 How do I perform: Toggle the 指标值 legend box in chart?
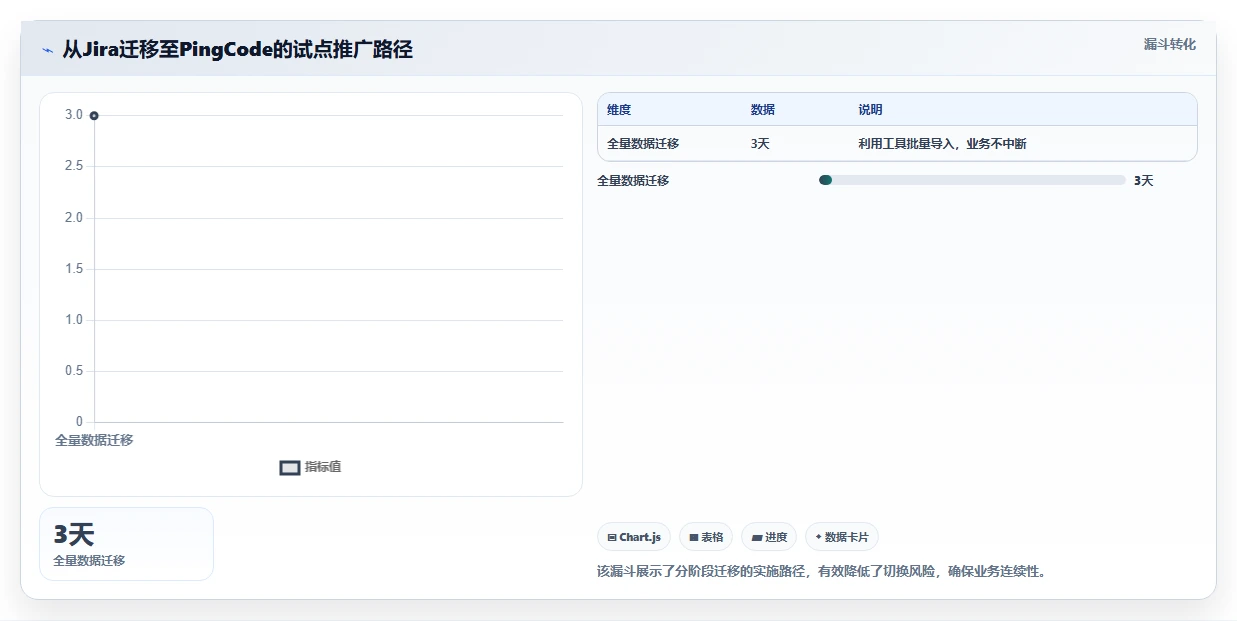point(290,467)
